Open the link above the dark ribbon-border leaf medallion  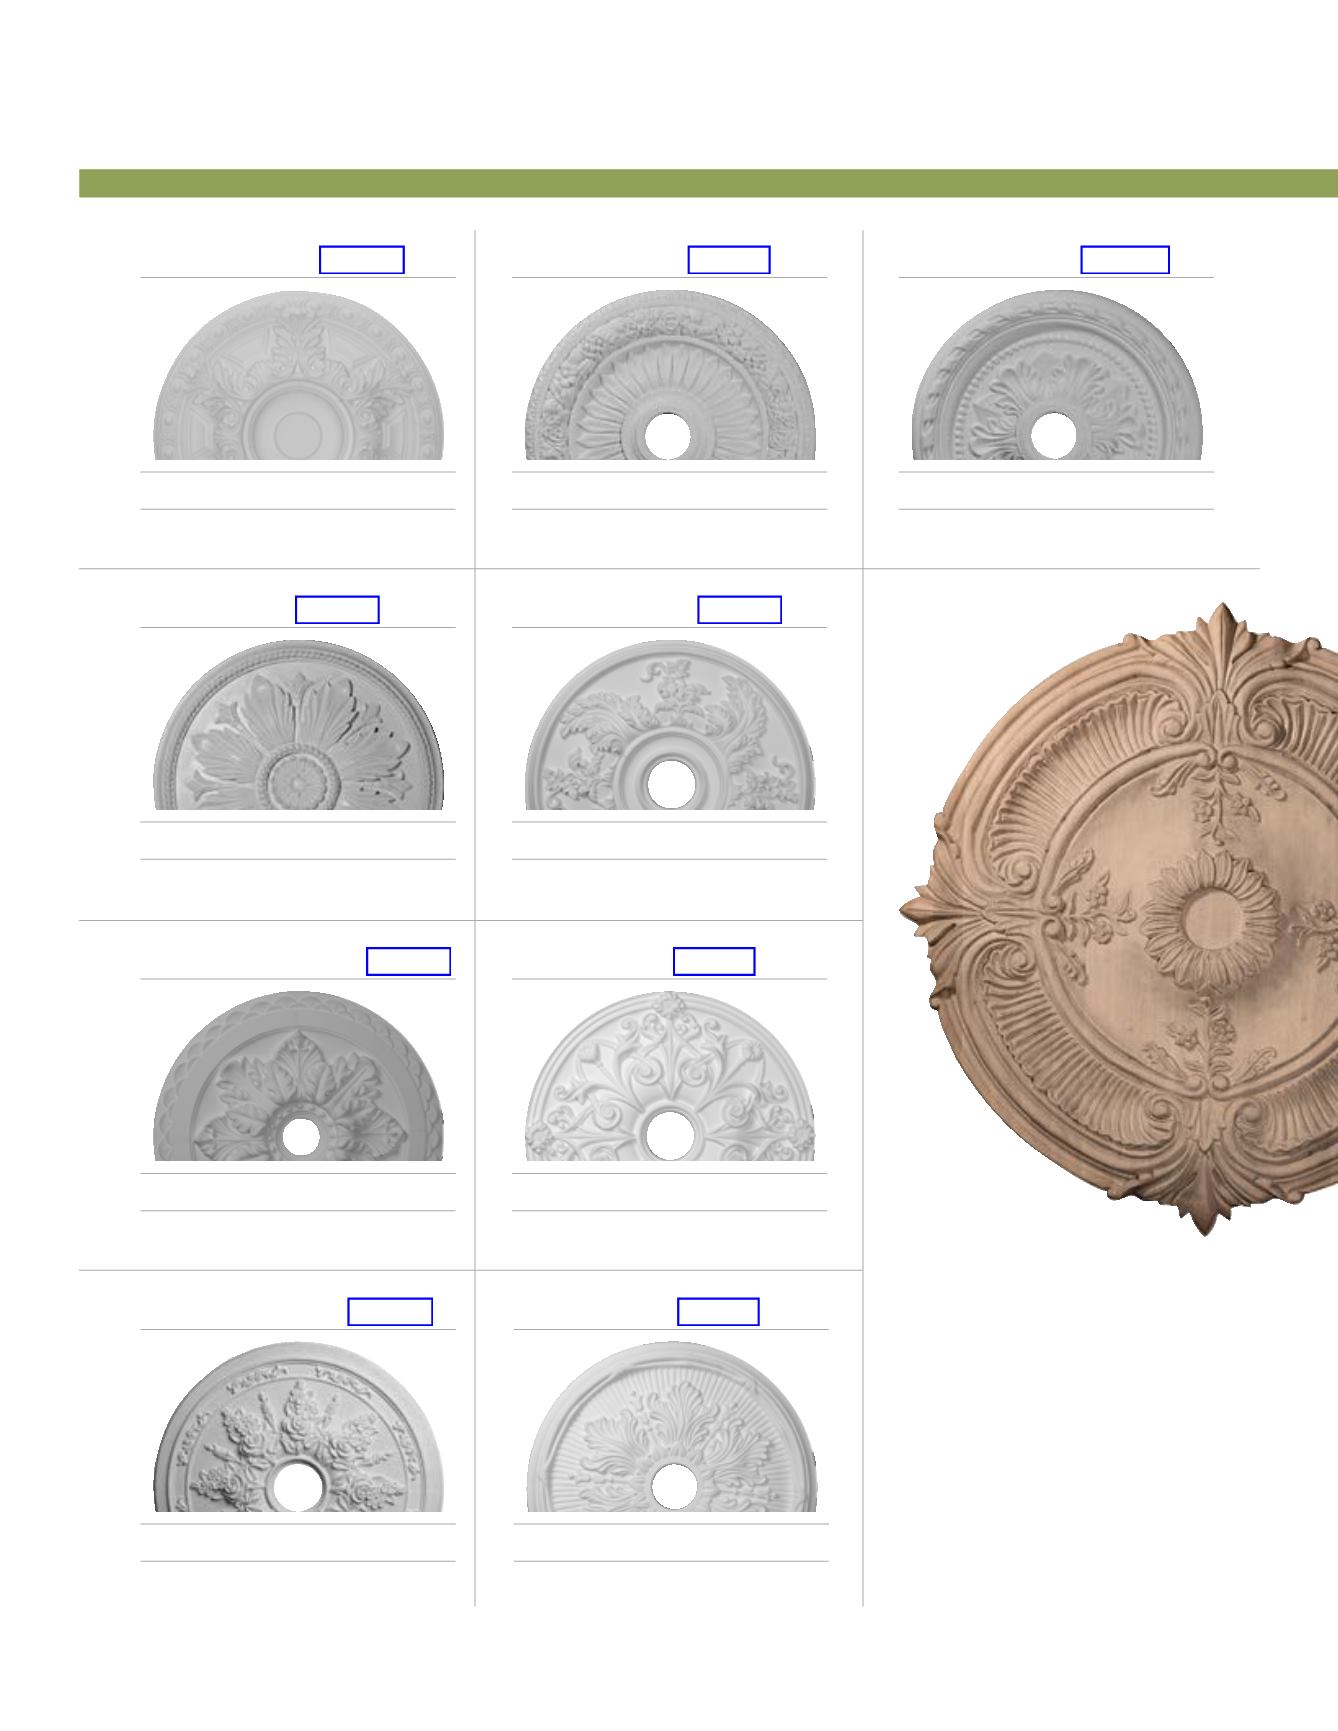[x=408, y=961]
